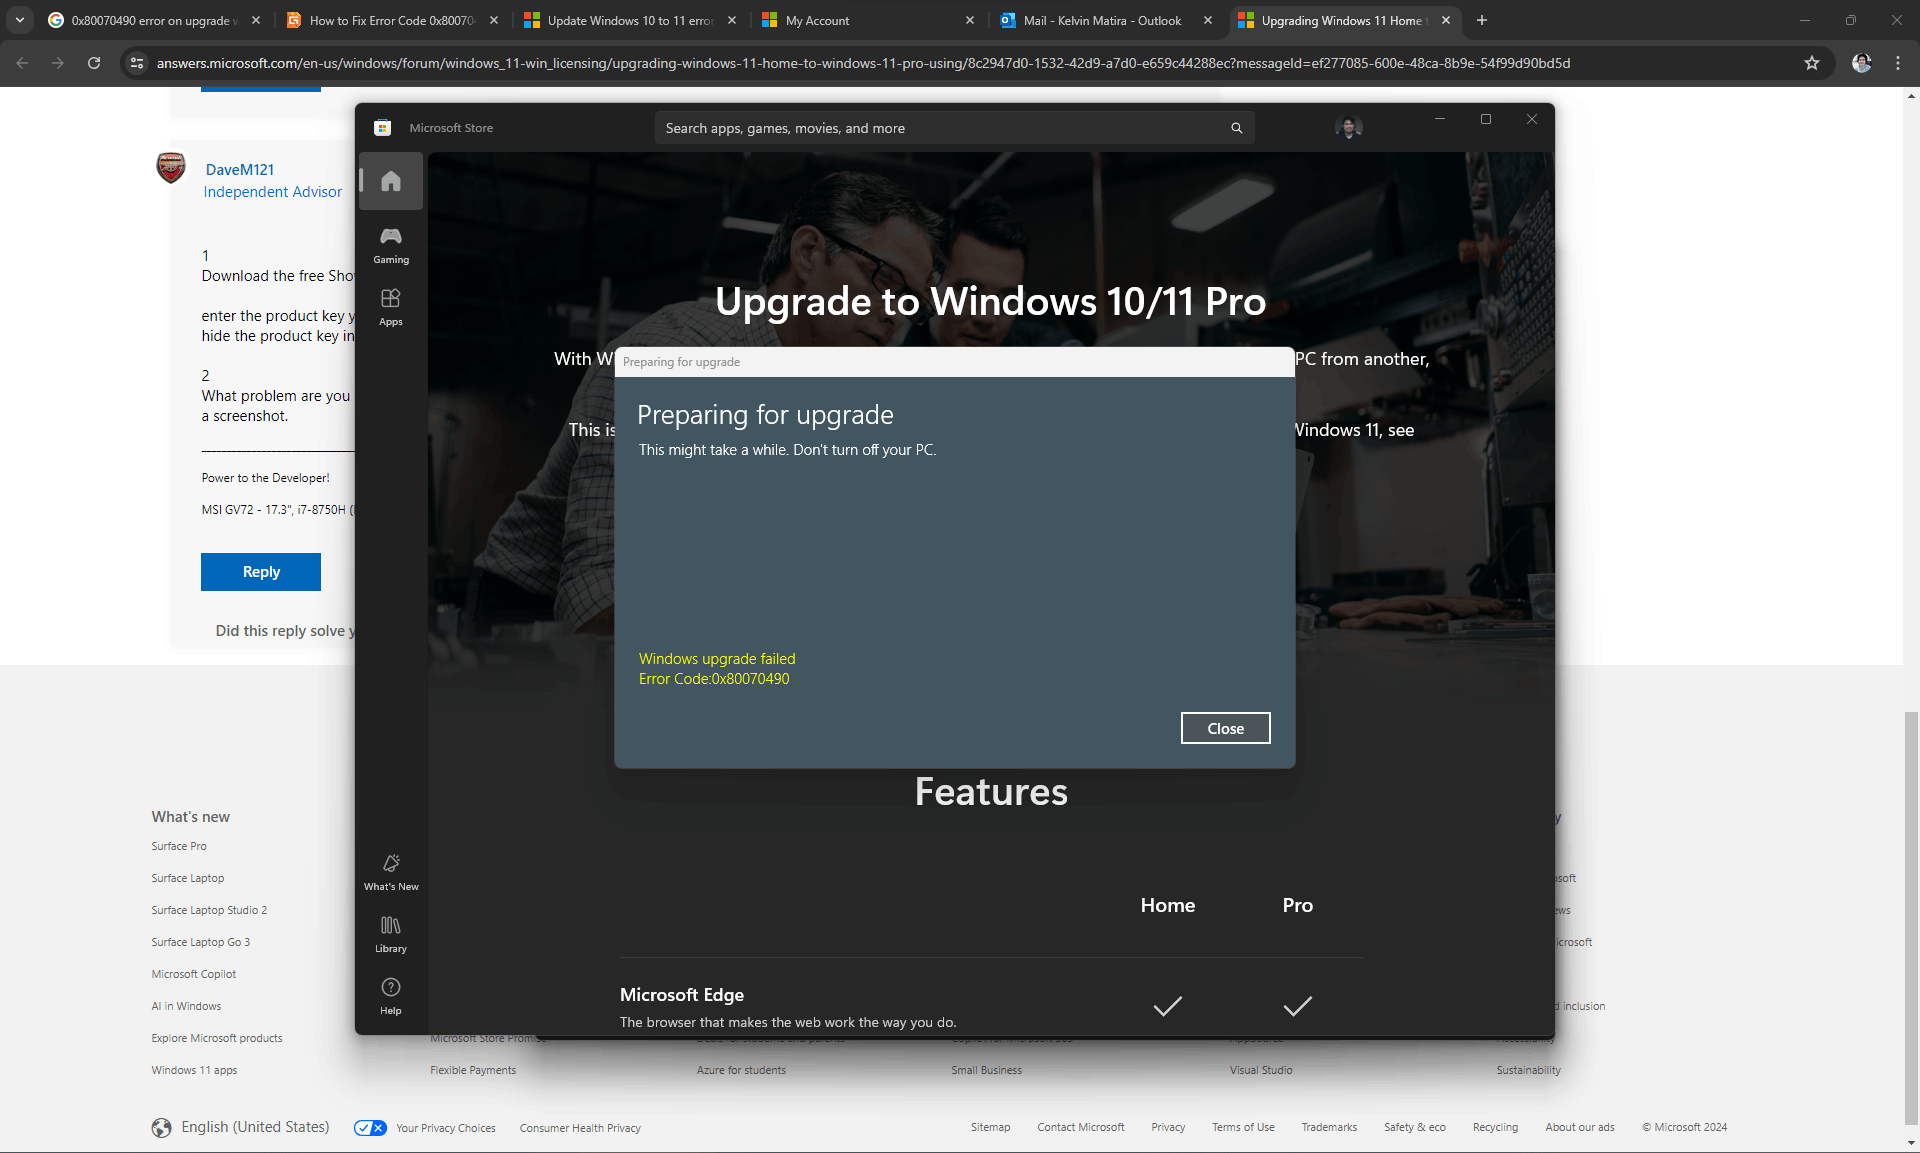Click the blue Reply button
Screen dimensions: 1920x1153
coord(261,572)
